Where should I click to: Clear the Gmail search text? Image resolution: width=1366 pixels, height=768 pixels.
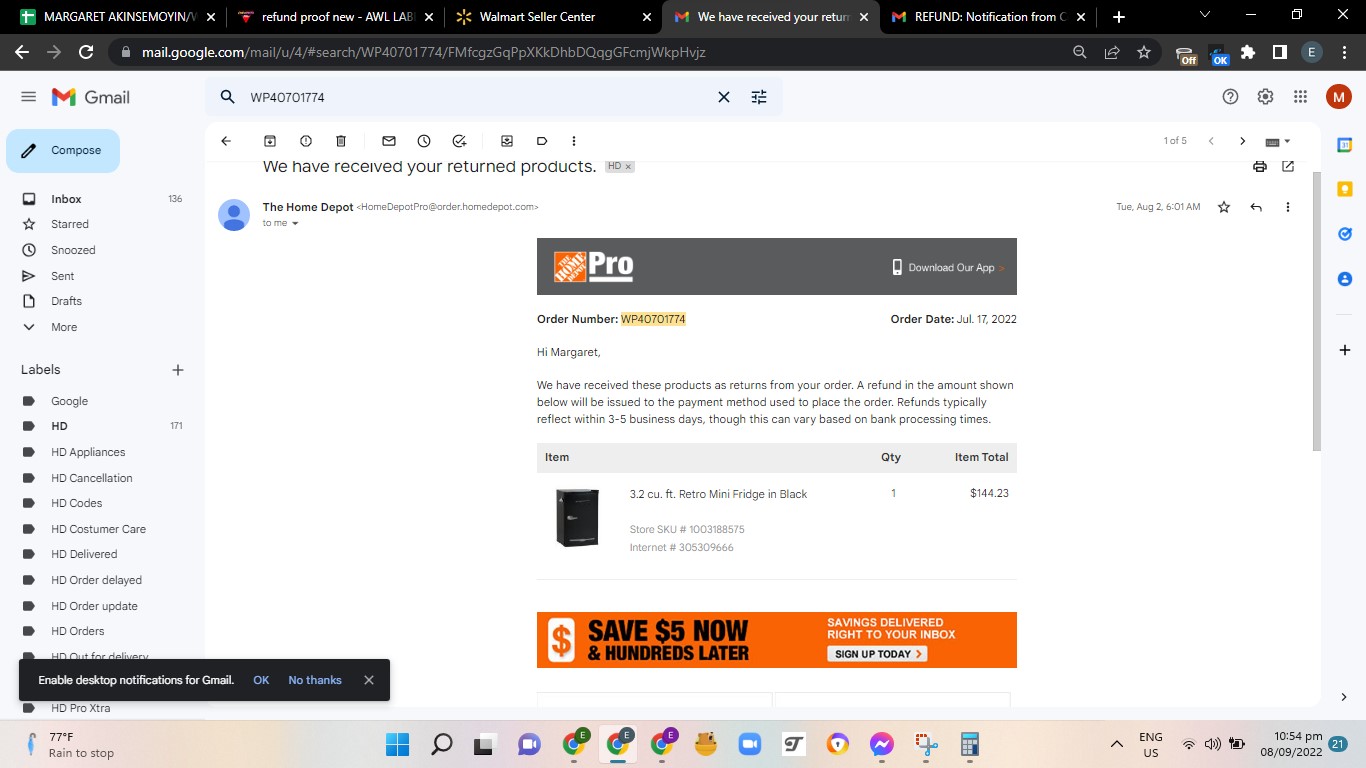click(724, 97)
